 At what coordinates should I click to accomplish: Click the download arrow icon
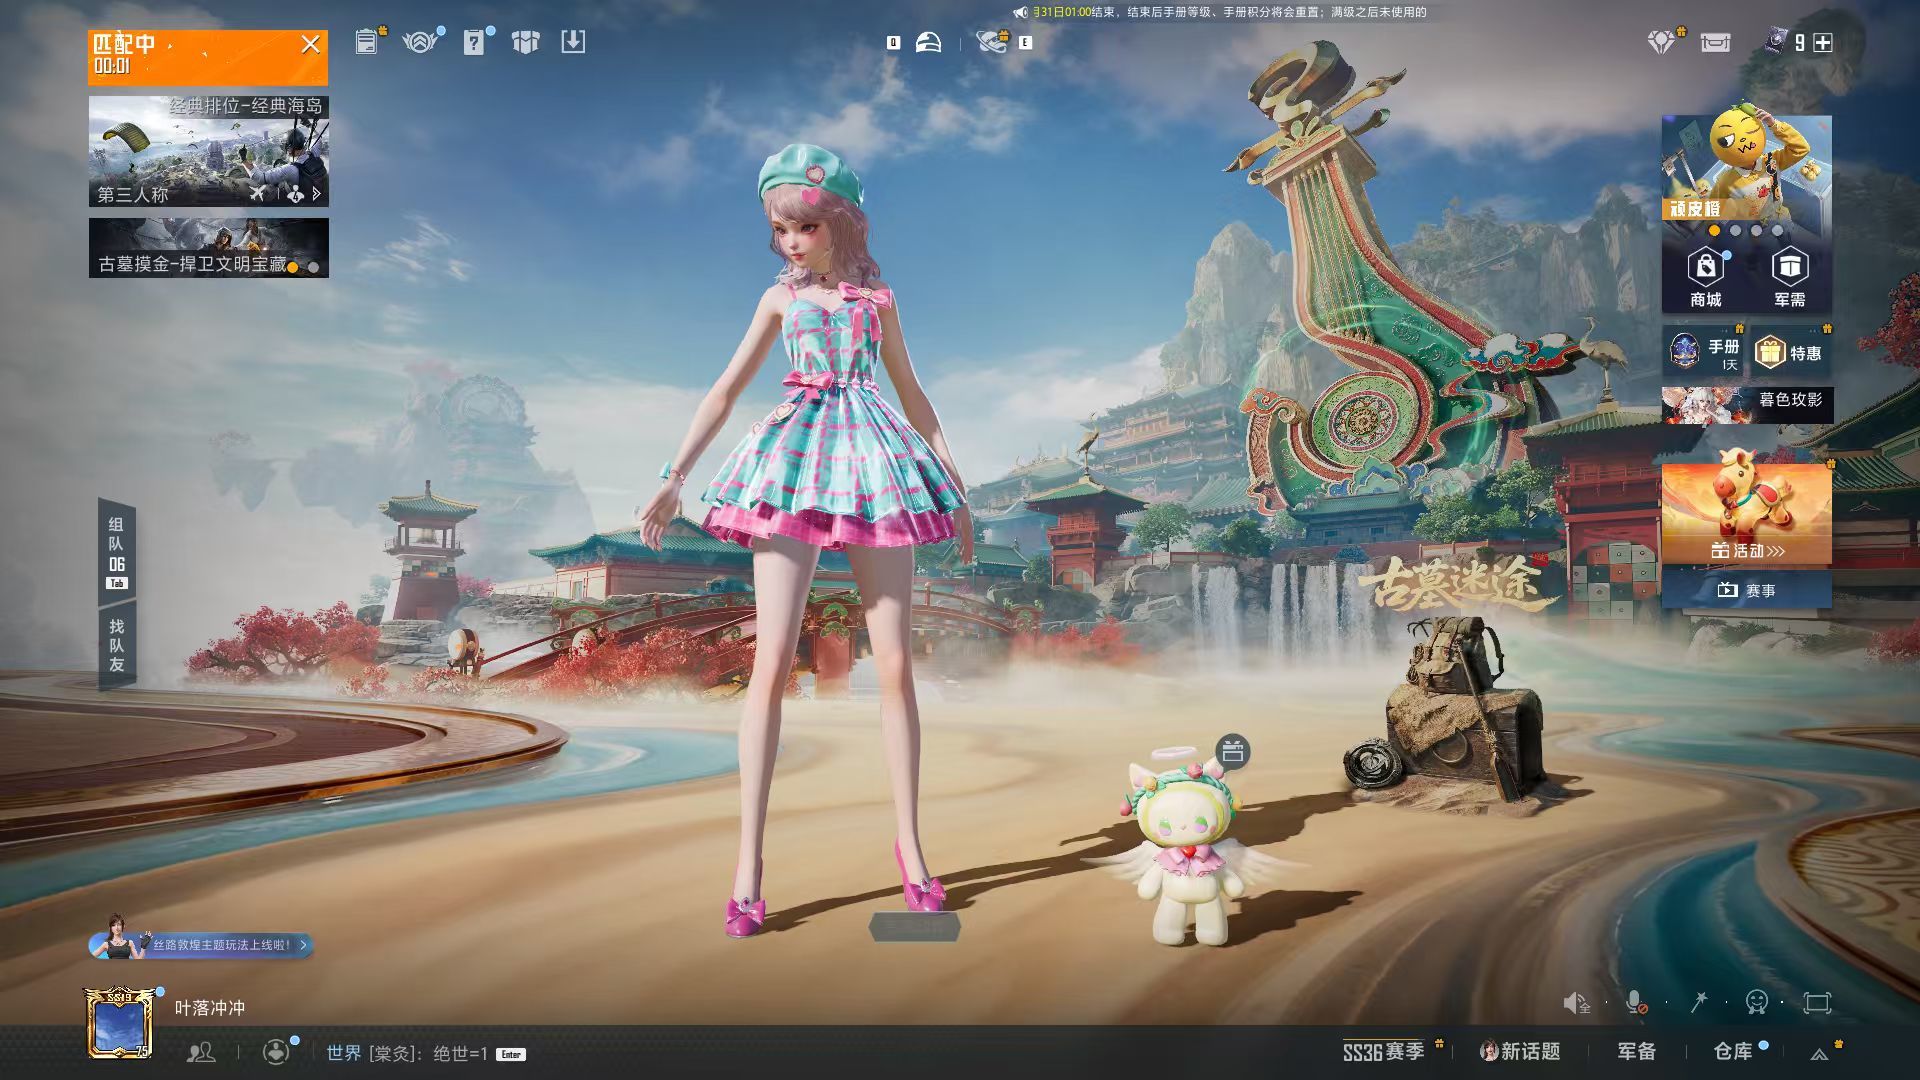click(573, 42)
